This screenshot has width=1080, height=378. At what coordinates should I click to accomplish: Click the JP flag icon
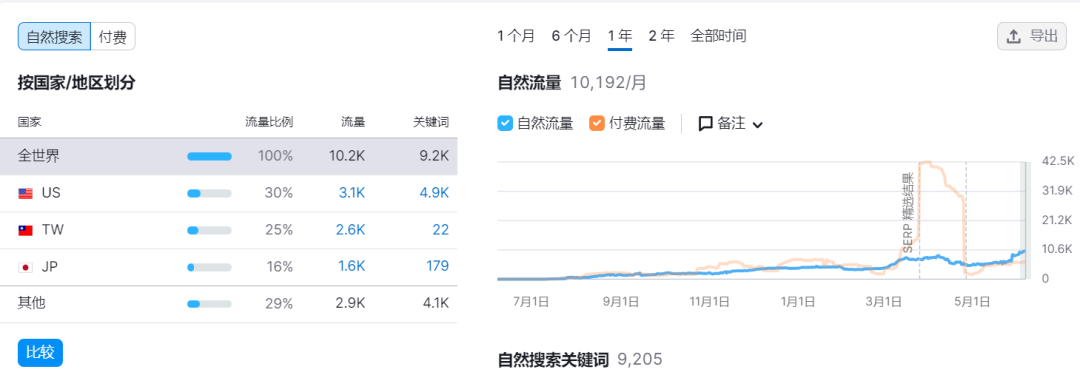pyautogui.click(x=25, y=266)
